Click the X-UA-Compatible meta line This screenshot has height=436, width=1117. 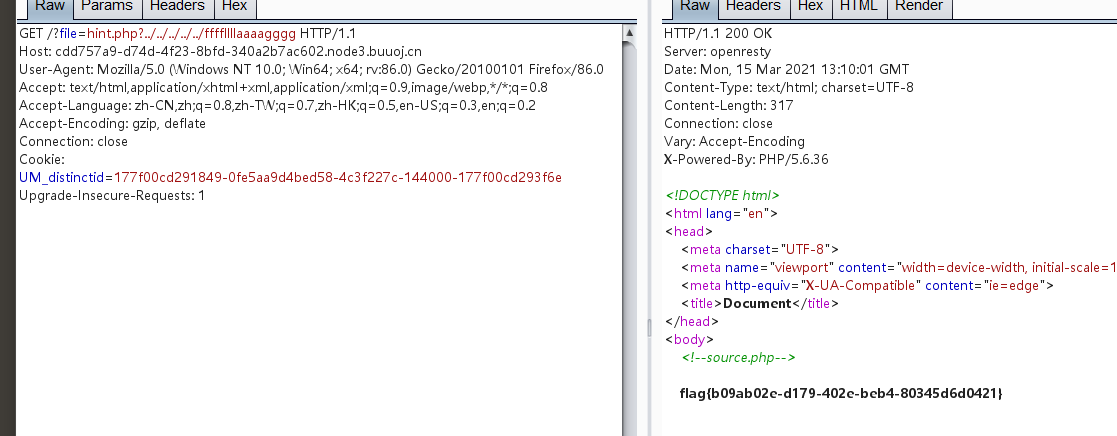[x=867, y=285]
